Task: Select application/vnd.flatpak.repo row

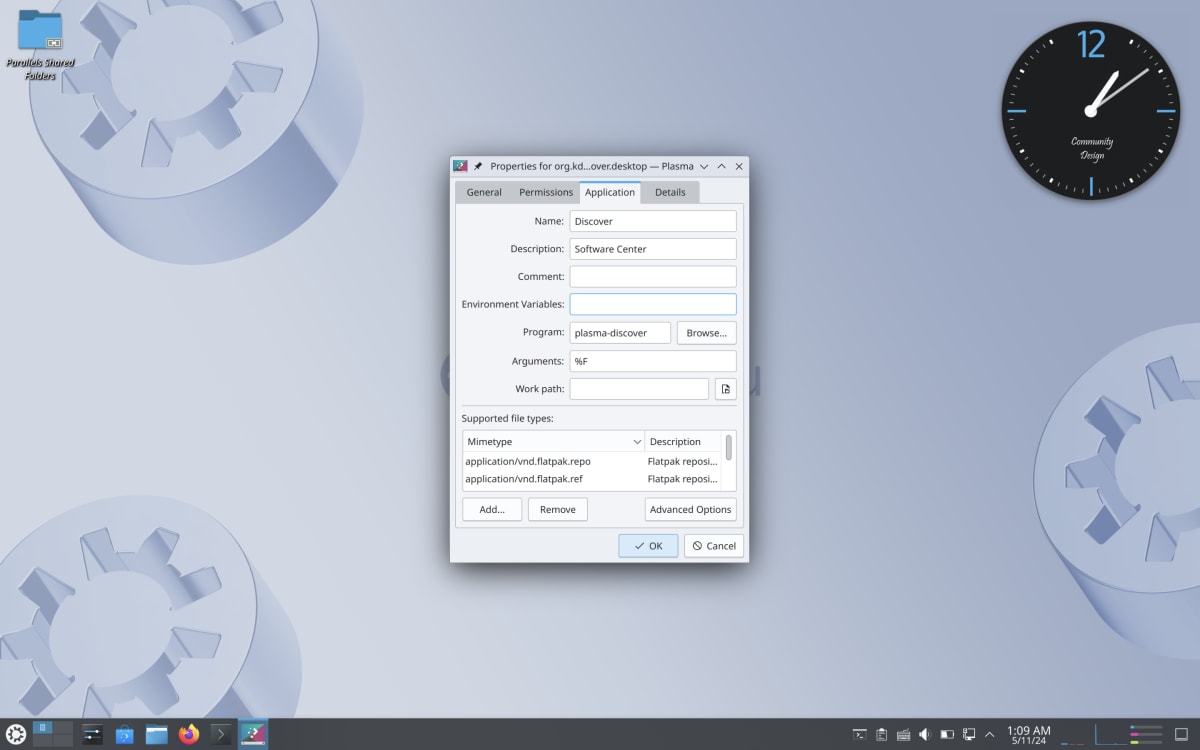Action: coord(592,461)
